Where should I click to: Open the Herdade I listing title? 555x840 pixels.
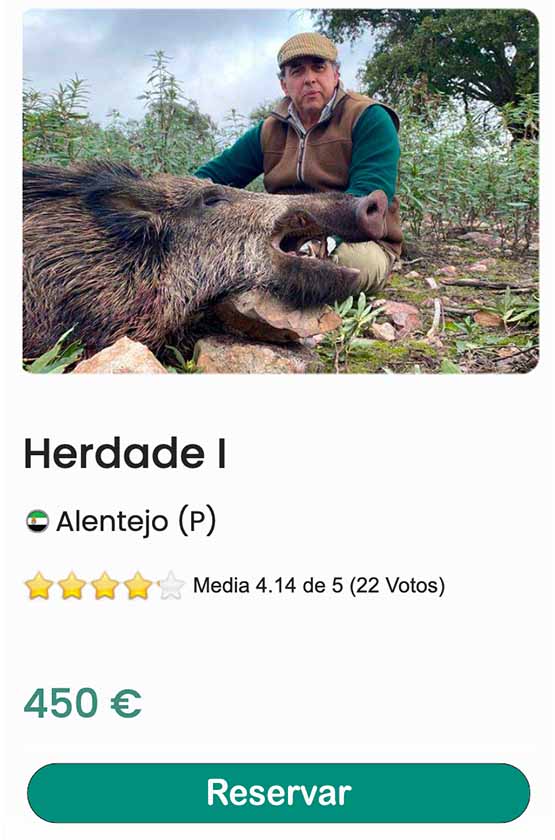click(125, 454)
